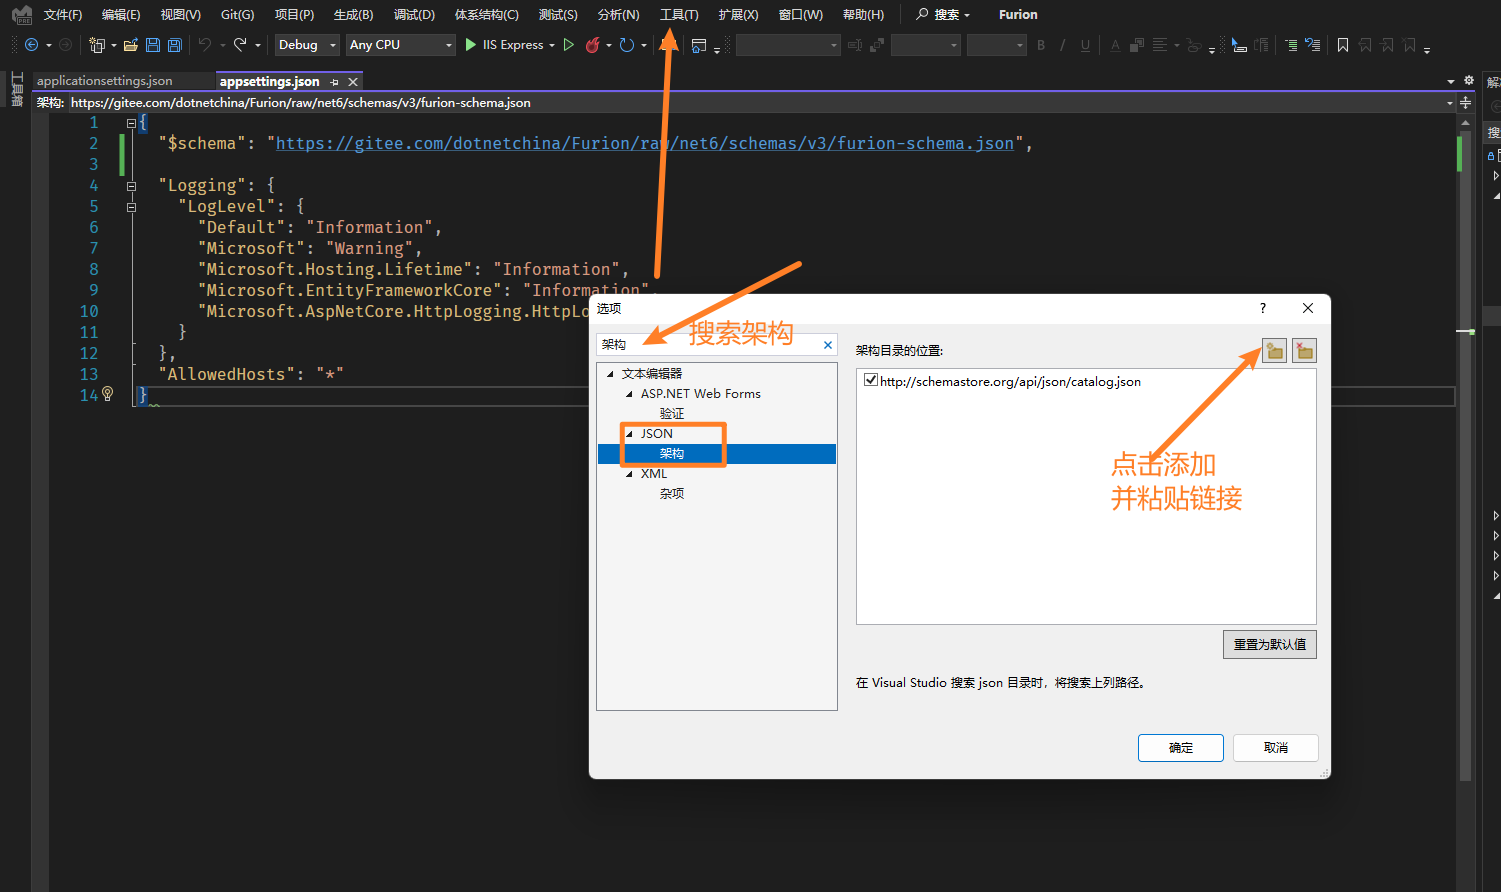Open the 工具(T) menu

point(679,15)
